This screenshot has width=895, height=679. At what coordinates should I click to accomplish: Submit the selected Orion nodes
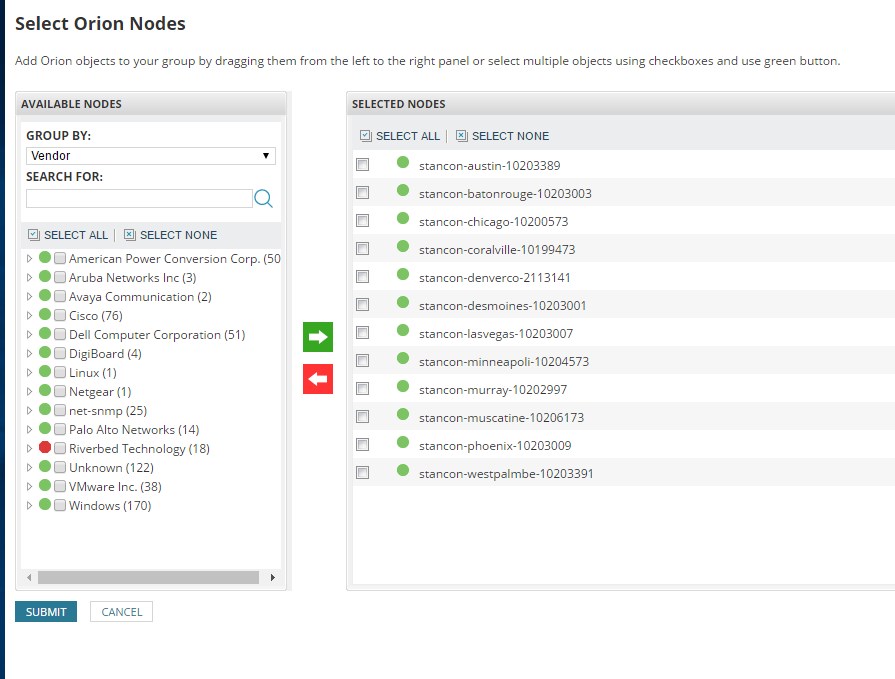[46, 612]
